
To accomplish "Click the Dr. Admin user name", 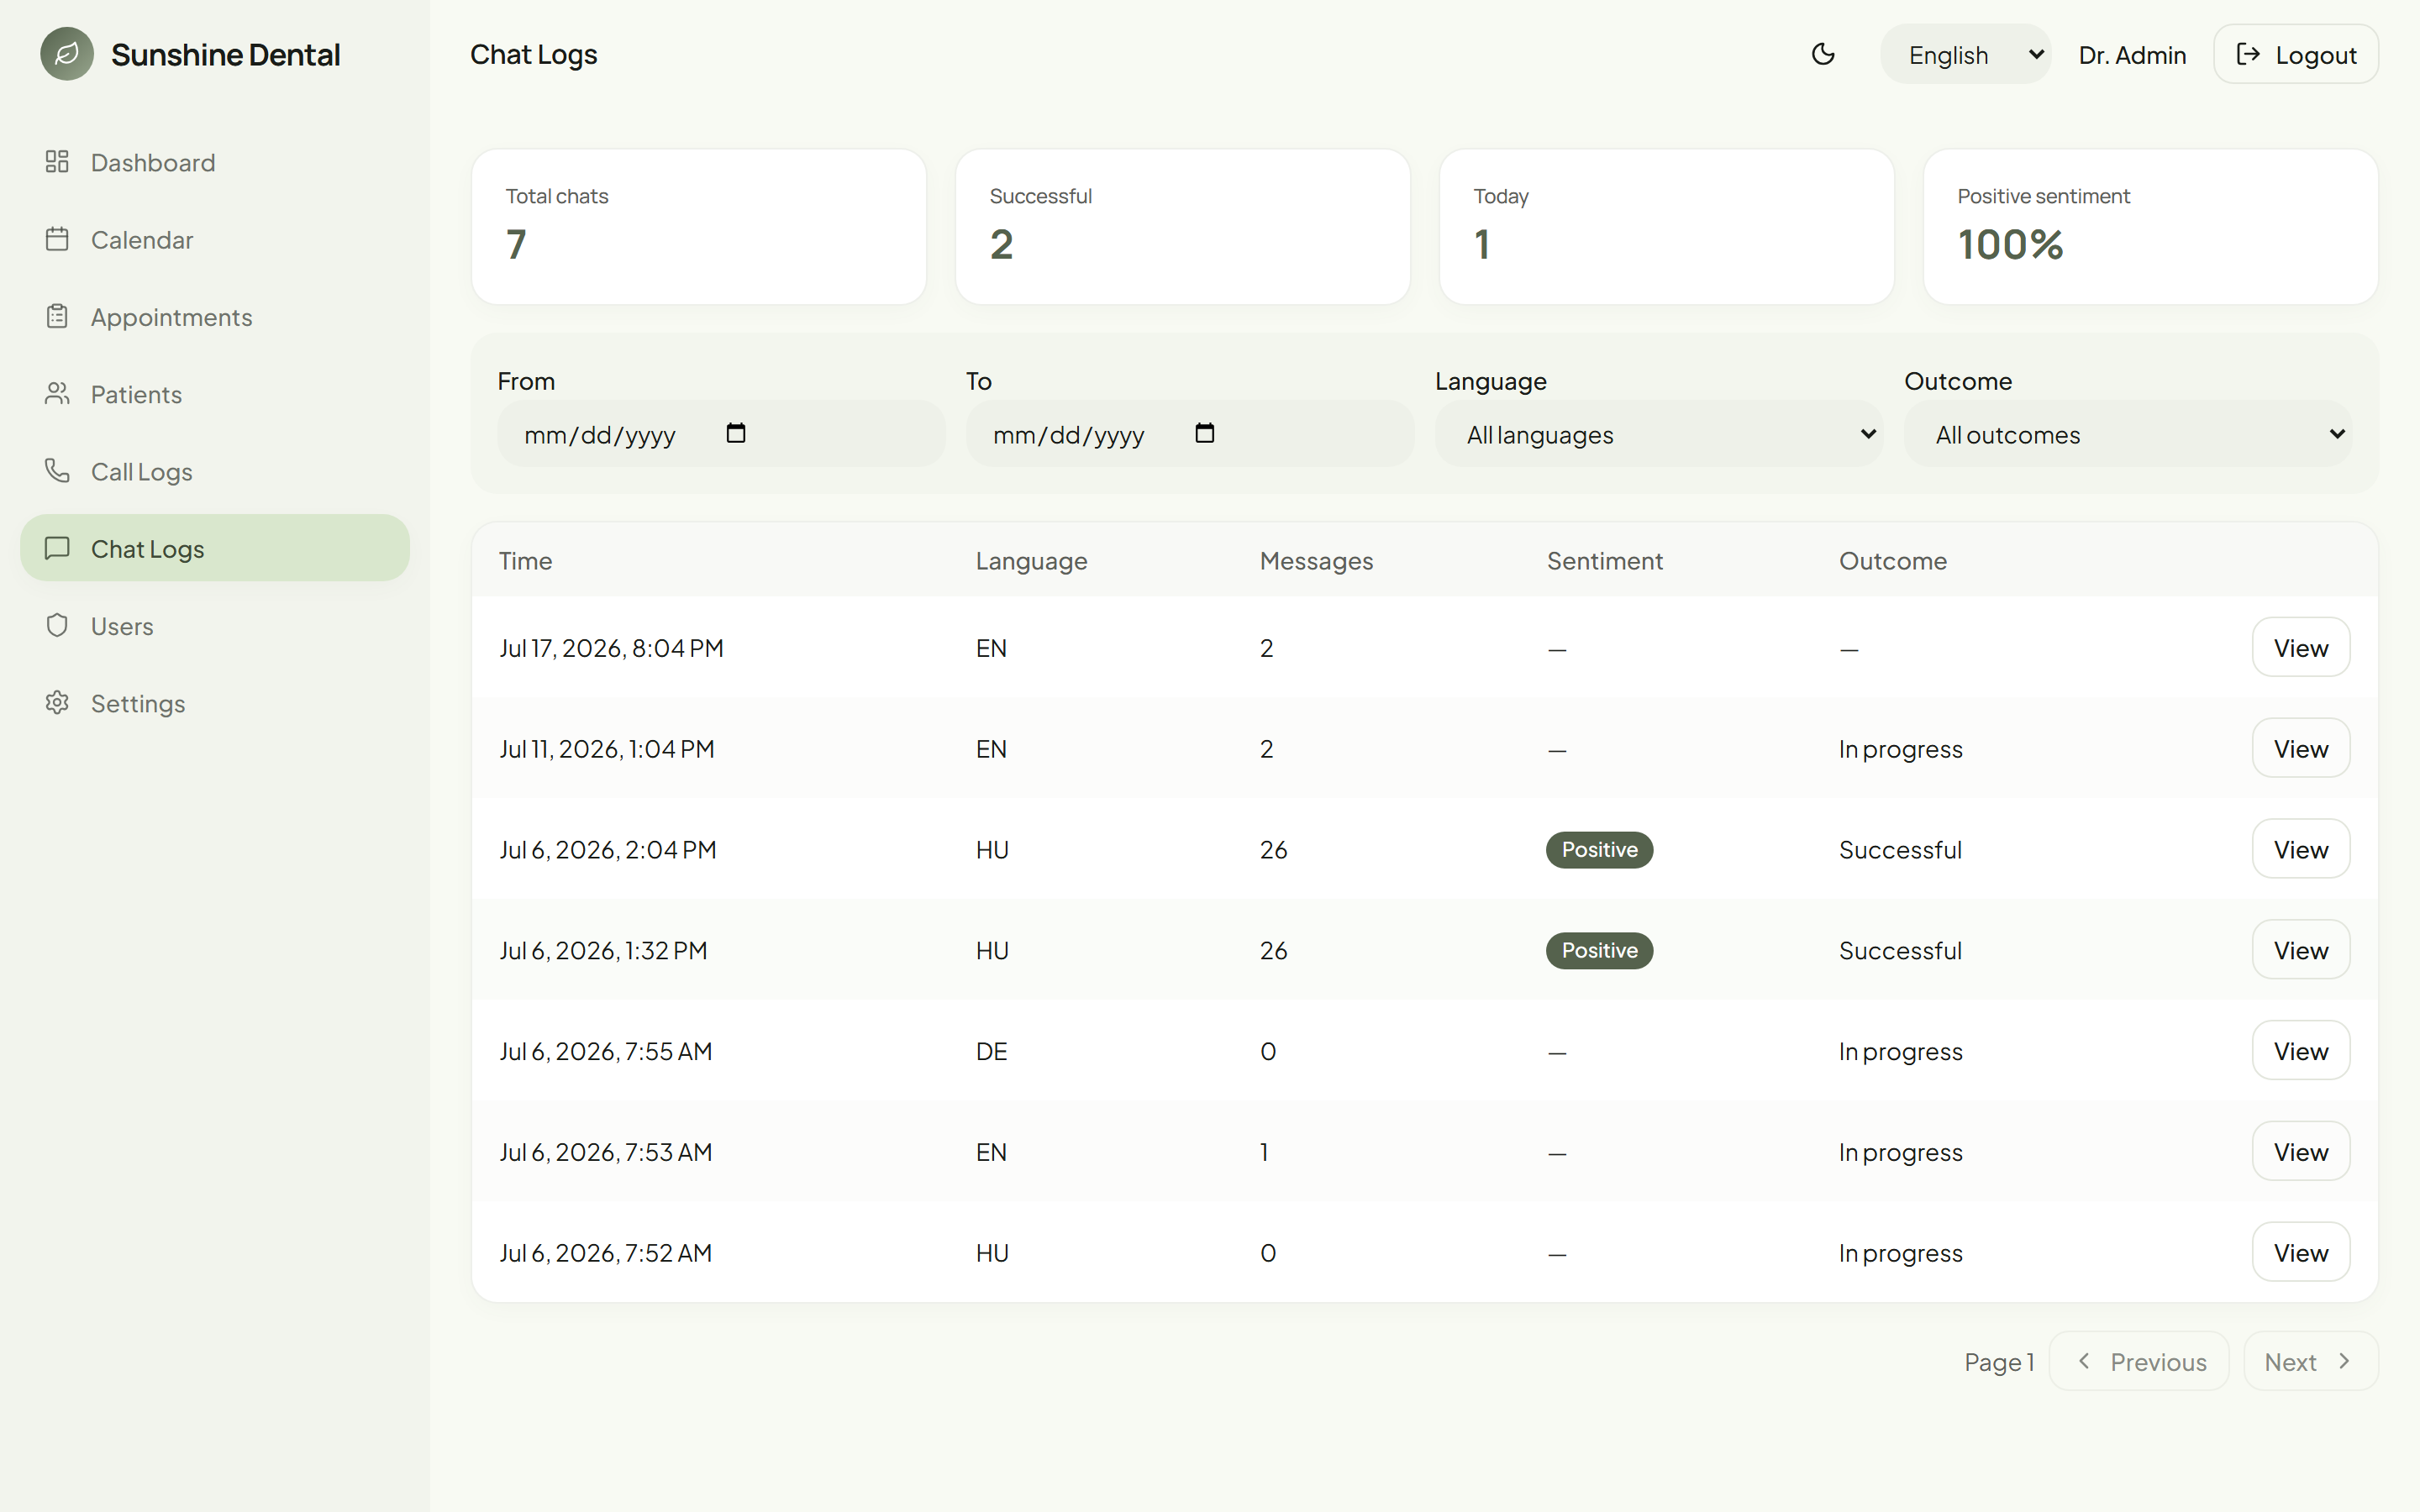I will click(2132, 55).
